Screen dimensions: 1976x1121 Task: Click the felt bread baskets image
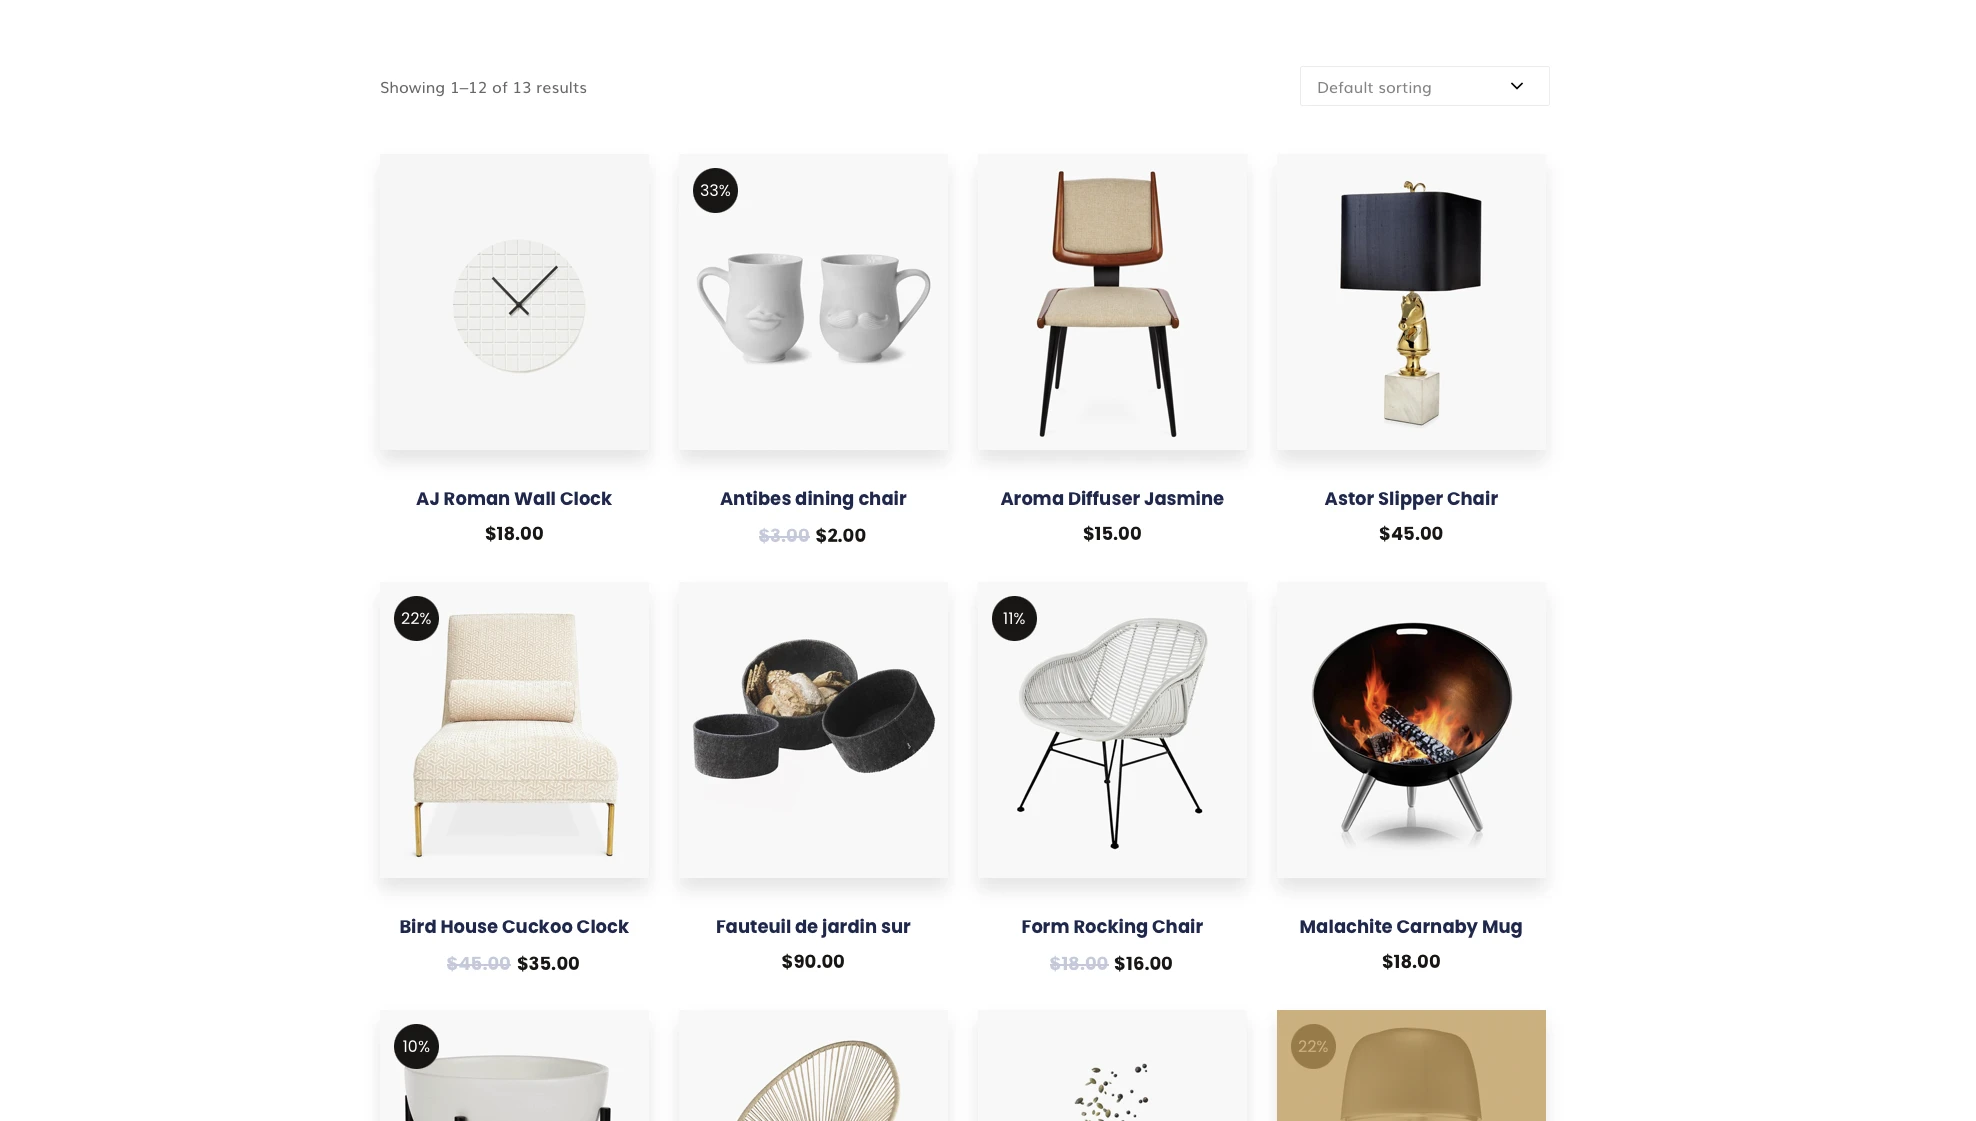(813, 730)
